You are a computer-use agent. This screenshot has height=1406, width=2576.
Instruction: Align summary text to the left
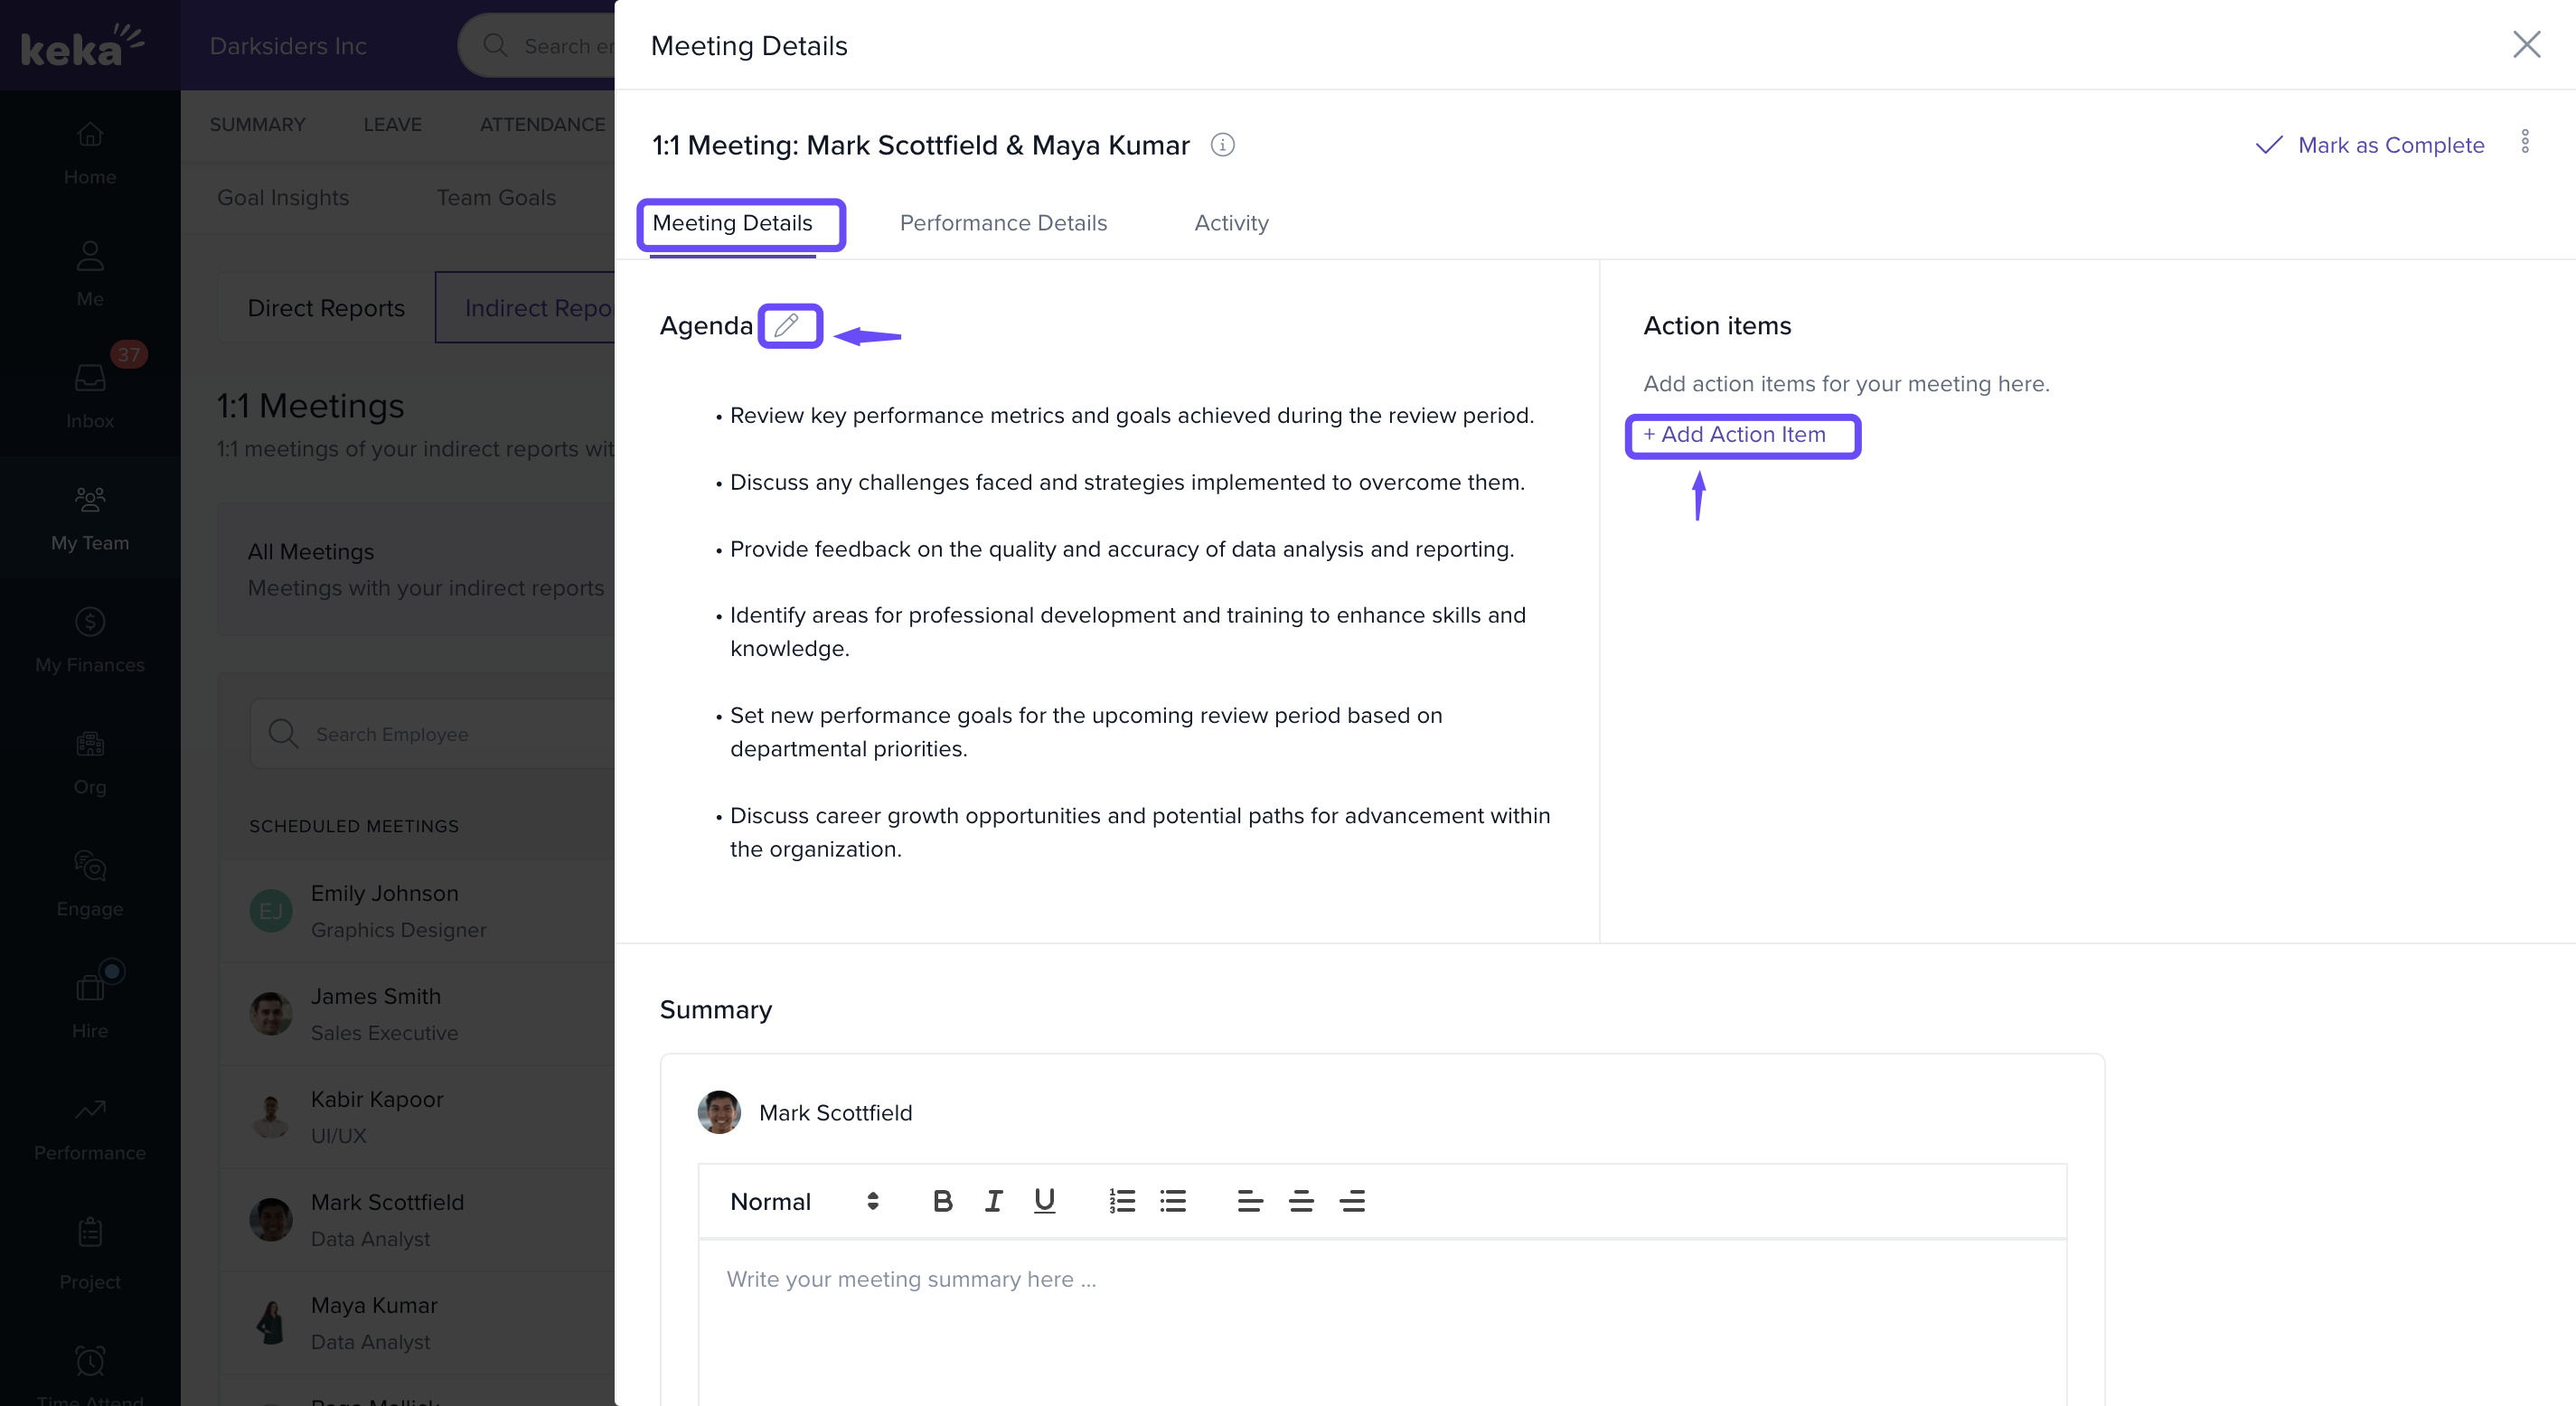tap(1249, 1201)
